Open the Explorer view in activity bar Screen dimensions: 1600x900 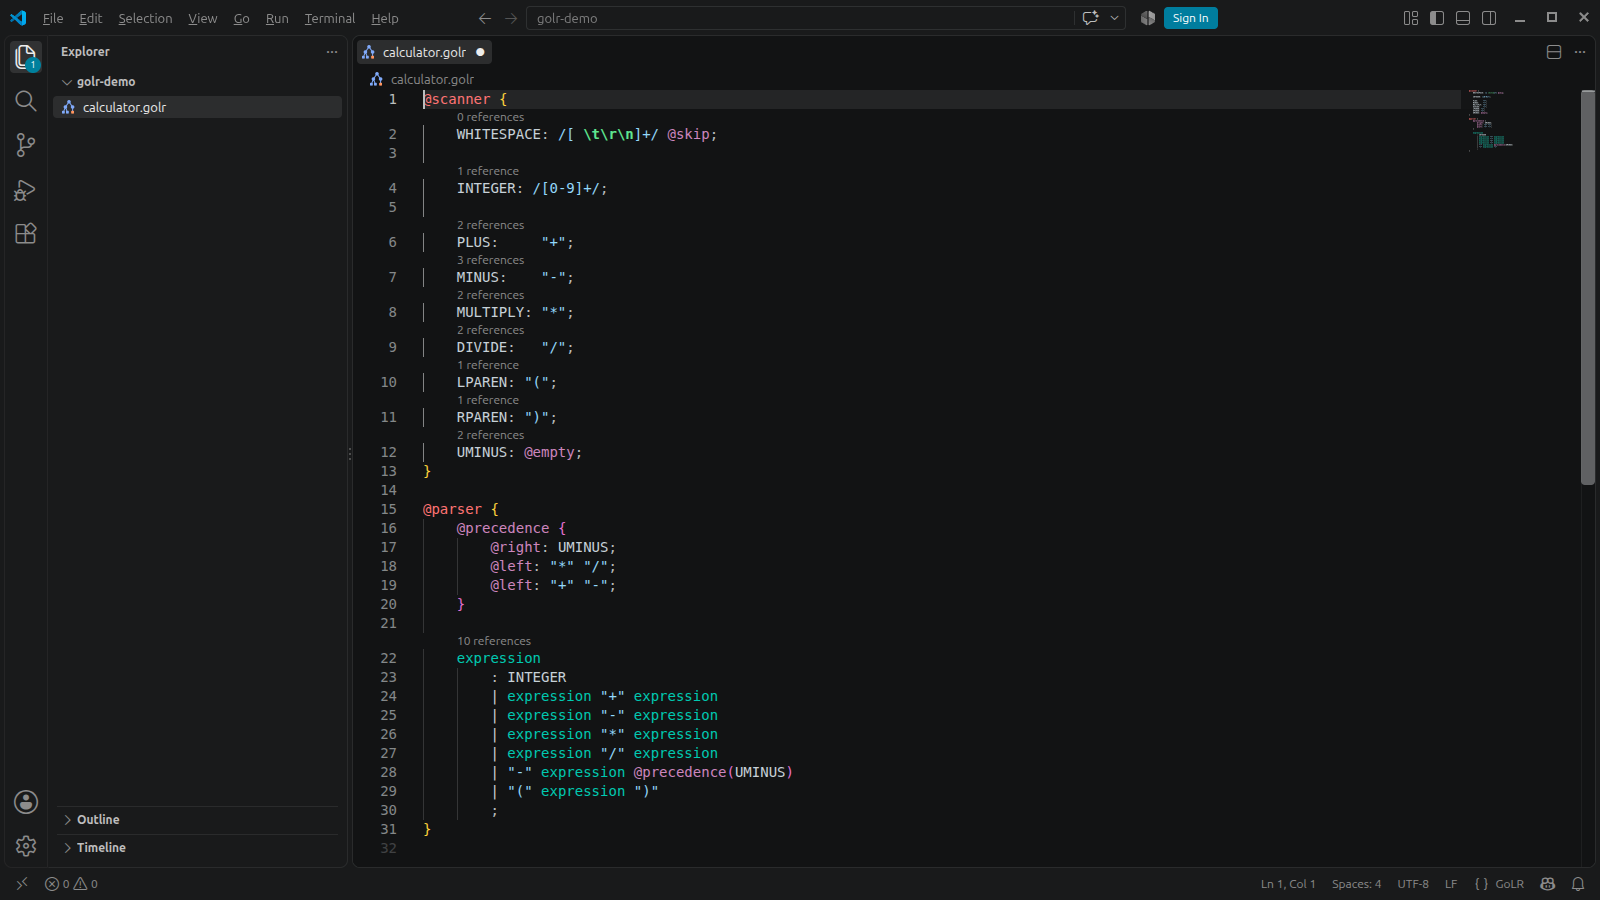(x=25, y=57)
